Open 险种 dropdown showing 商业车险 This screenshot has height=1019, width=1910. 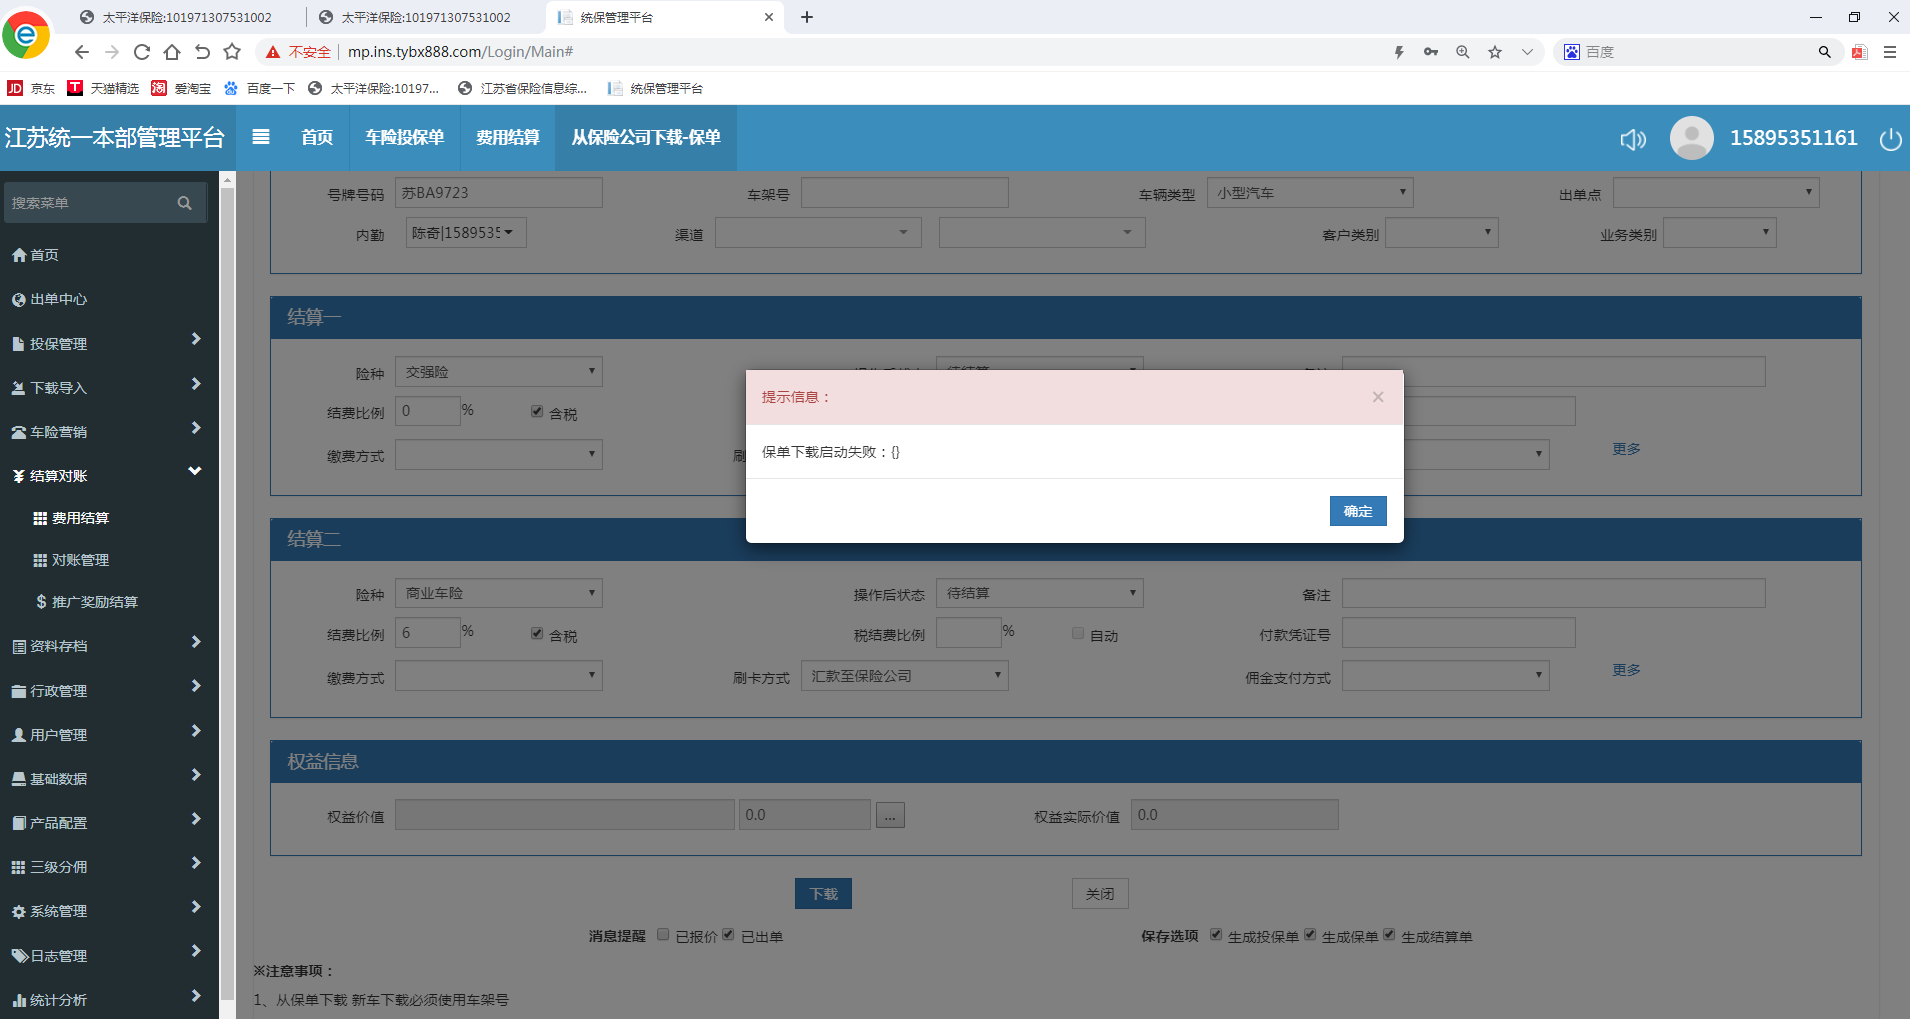coord(499,594)
